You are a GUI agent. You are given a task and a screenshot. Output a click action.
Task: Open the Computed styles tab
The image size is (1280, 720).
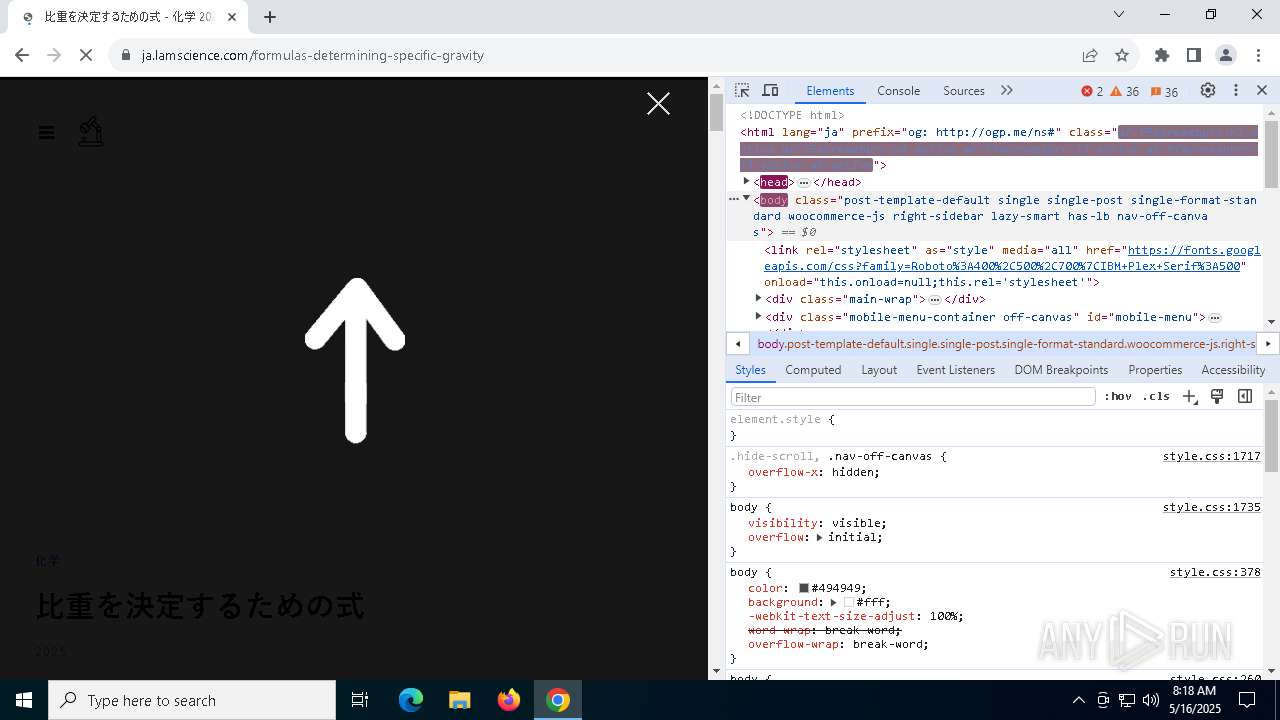pos(813,369)
